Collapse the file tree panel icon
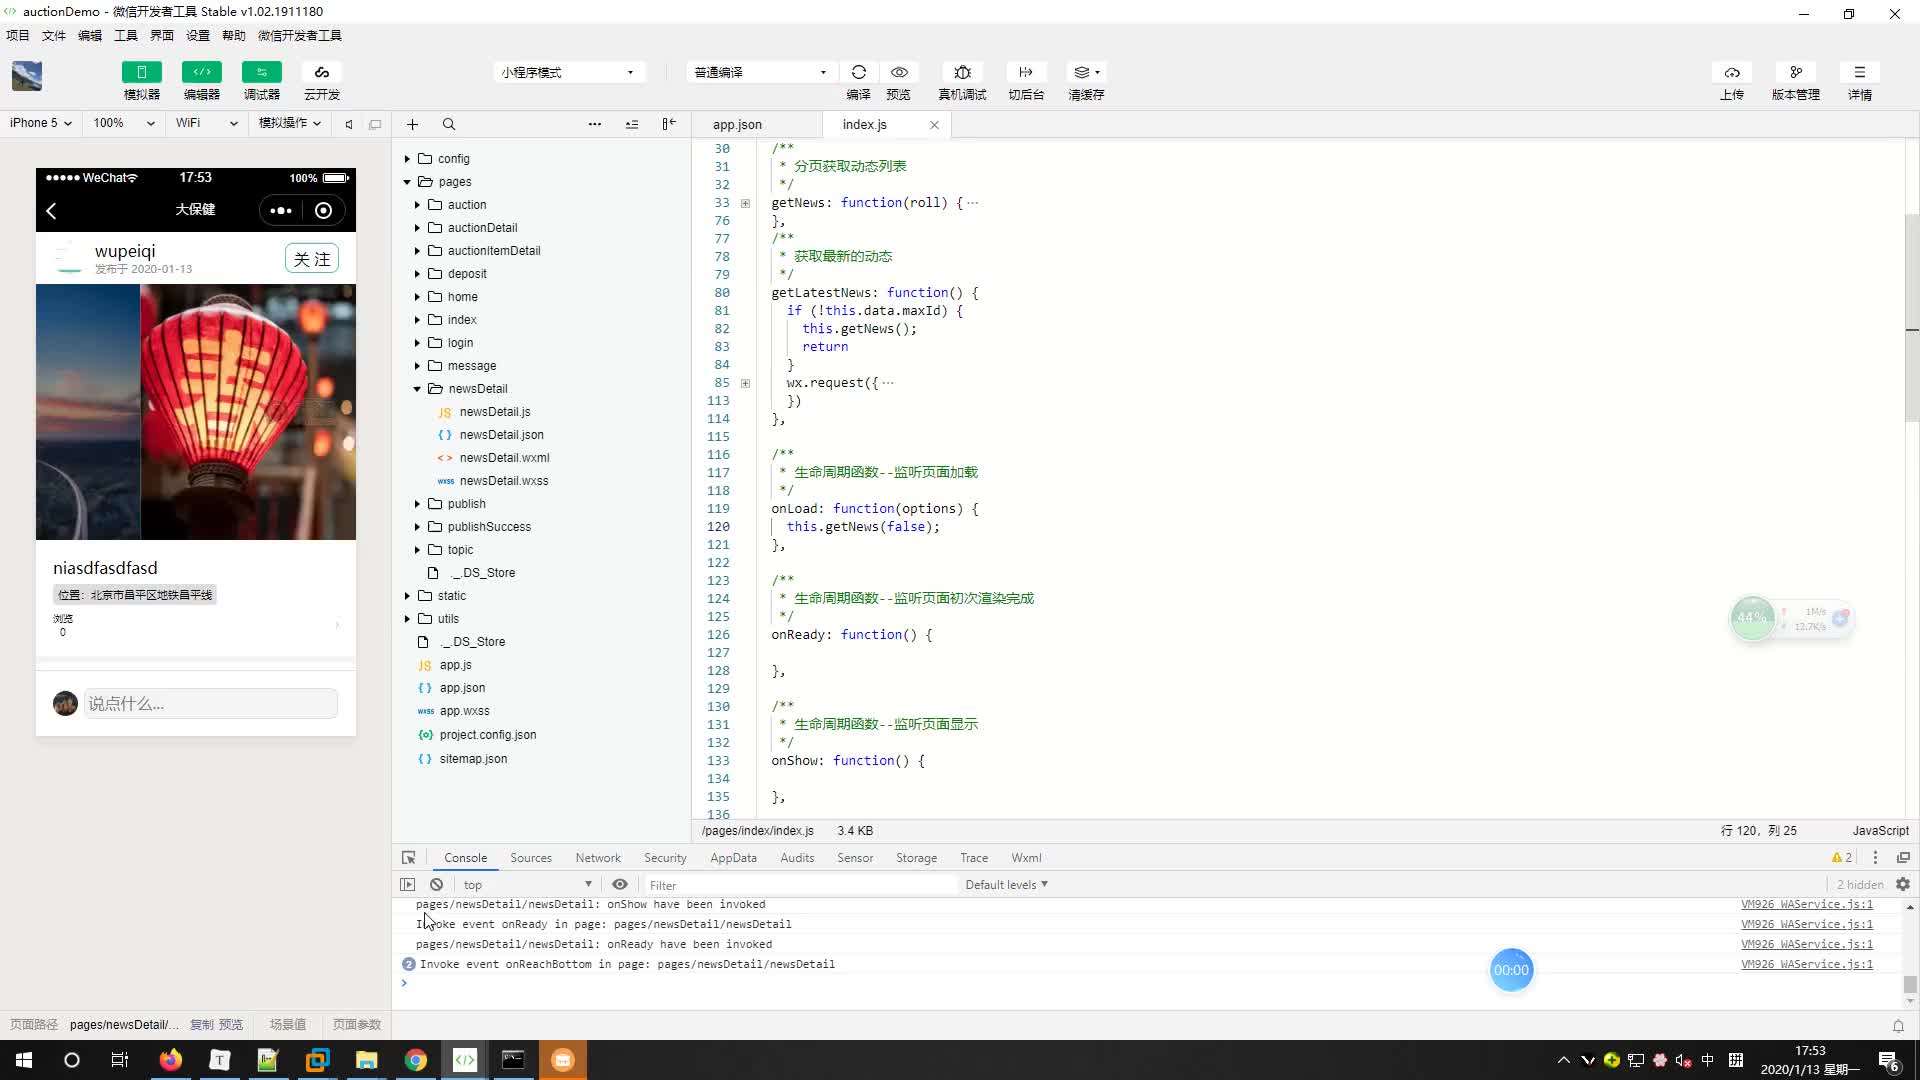This screenshot has width=1920, height=1080. click(x=669, y=124)
